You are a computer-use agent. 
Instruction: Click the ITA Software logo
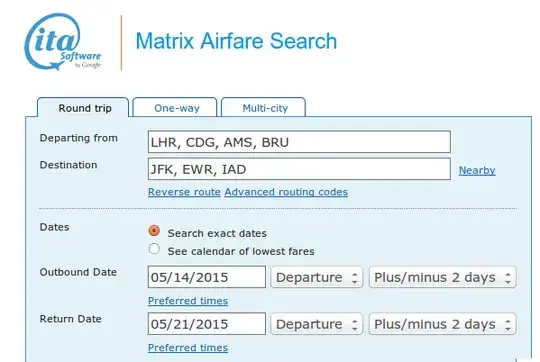point(63,42)
